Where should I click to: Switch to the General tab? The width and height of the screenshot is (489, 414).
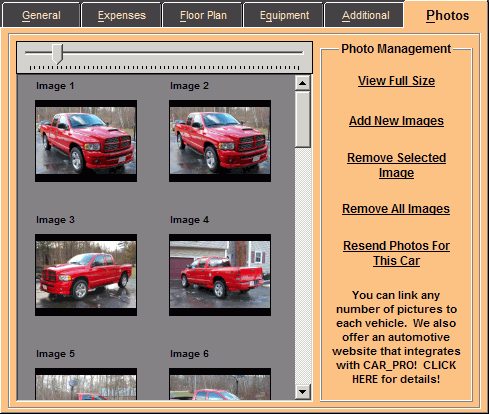pos(41,15)
